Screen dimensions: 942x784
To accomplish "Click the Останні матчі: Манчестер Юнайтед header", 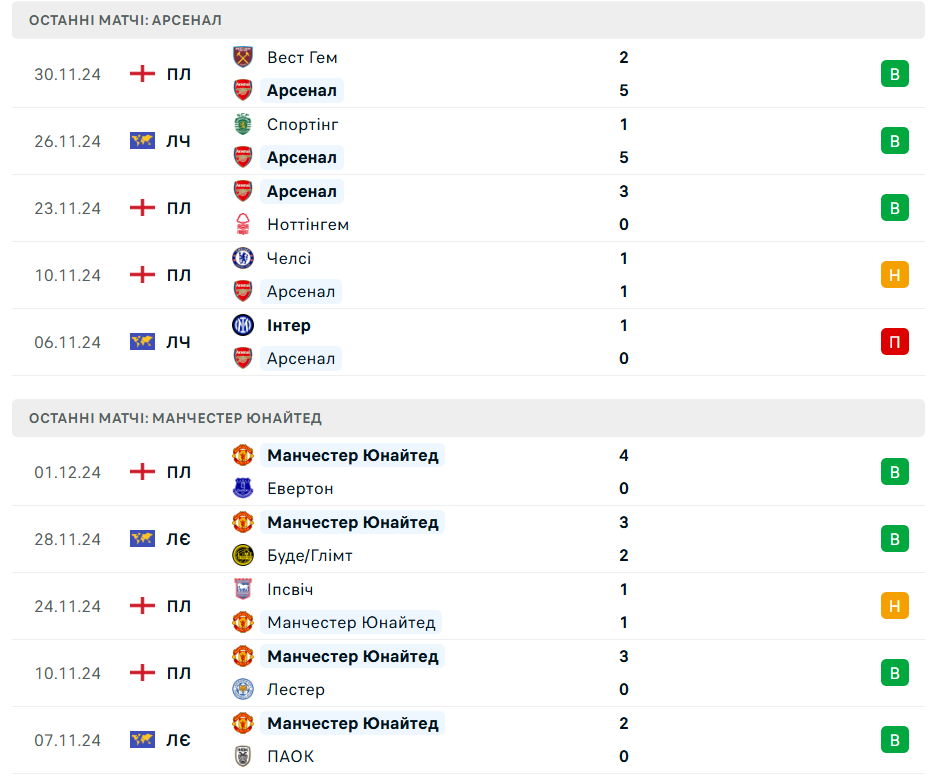I will 175,418.
